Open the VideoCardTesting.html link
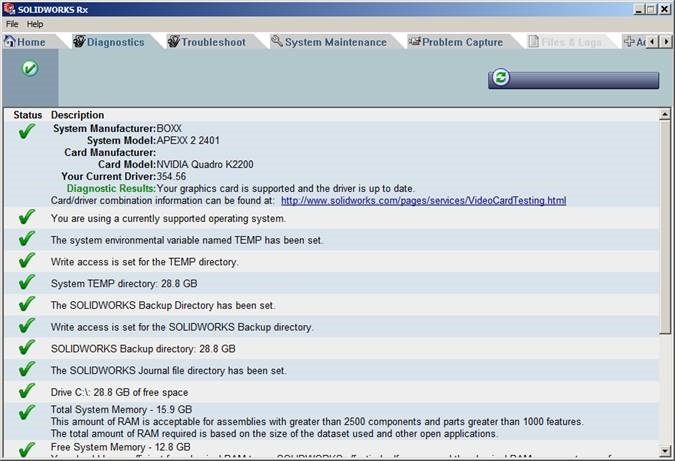The image size is (675, 461). (424, 201)
